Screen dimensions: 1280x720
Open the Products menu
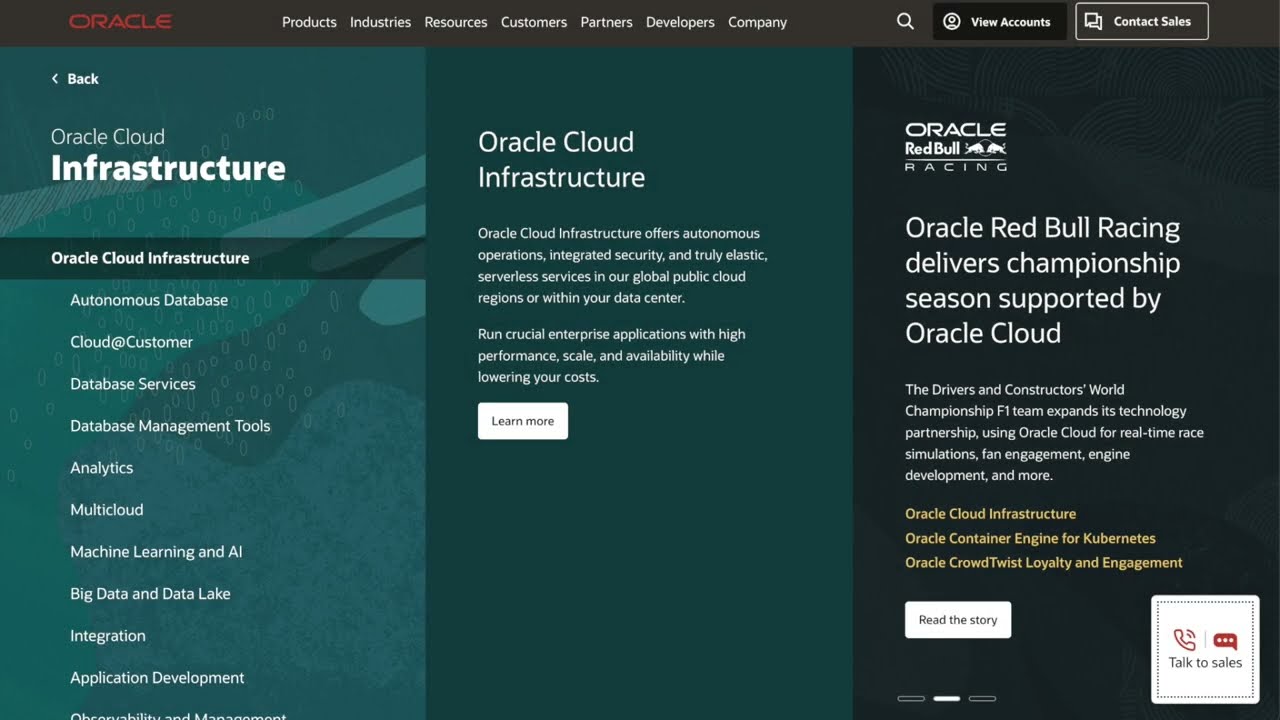(x=309, y=22)
